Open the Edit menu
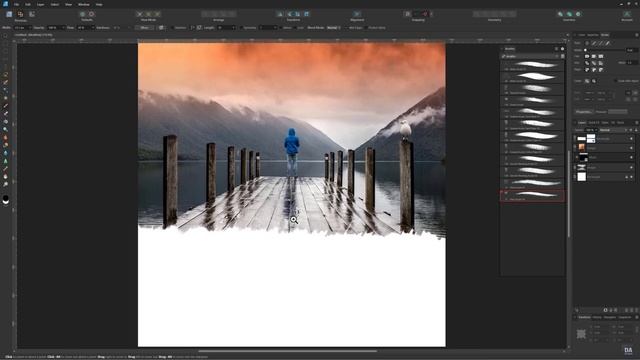The height and width of the screenshot is (360, 640). [x=28, y=4]
